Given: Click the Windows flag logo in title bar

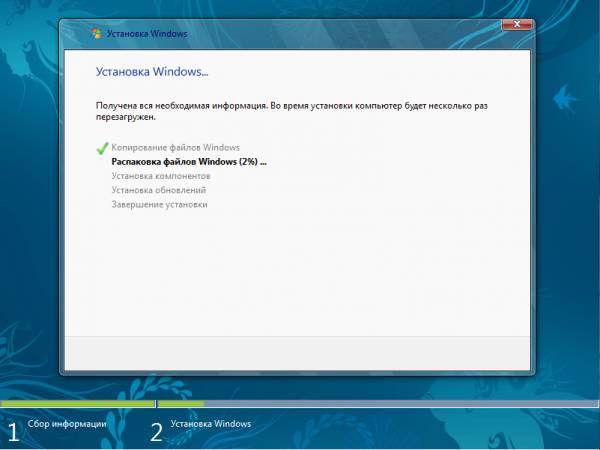Looking at the screenshot, I should coord(96,33).
